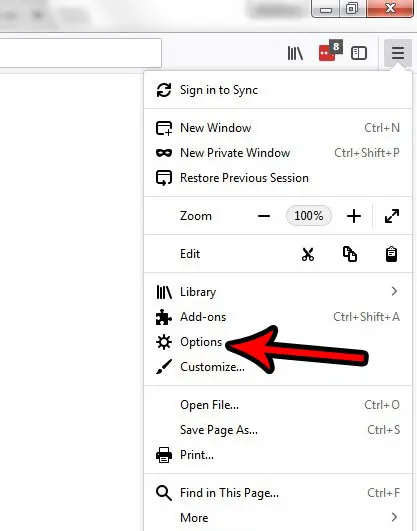Viewport: 417px width, 531px height.
Task: Click the Find magnifying glass icon
Action: 164,493
